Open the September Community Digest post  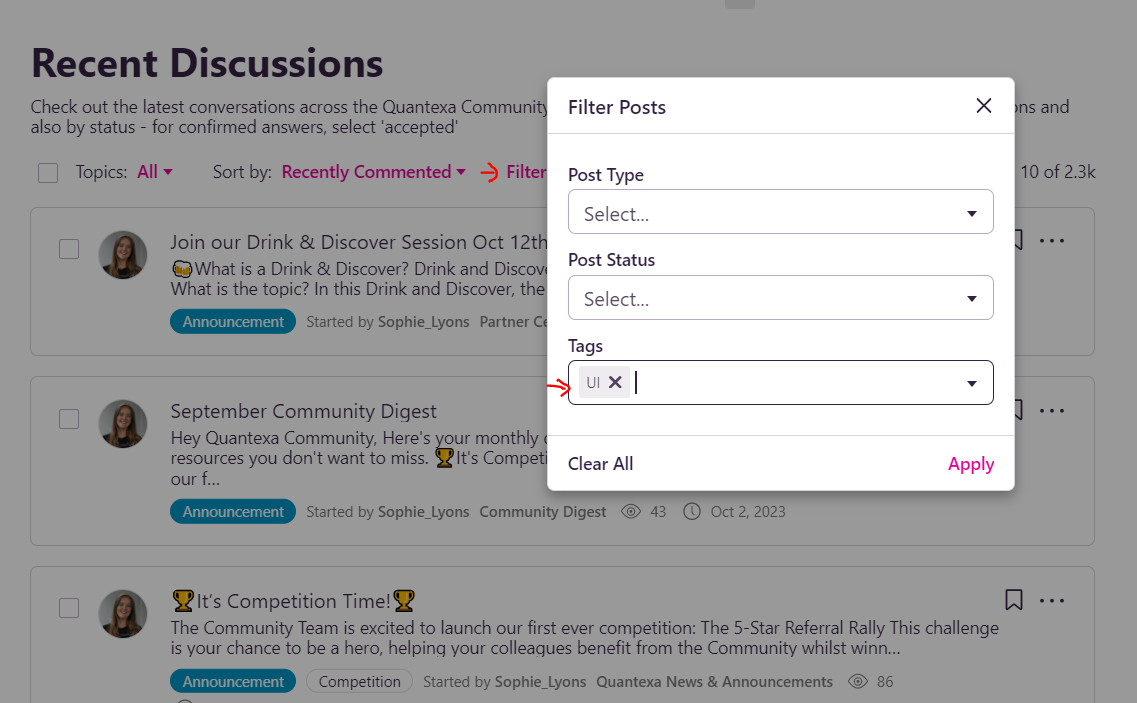tap(303, 411)
